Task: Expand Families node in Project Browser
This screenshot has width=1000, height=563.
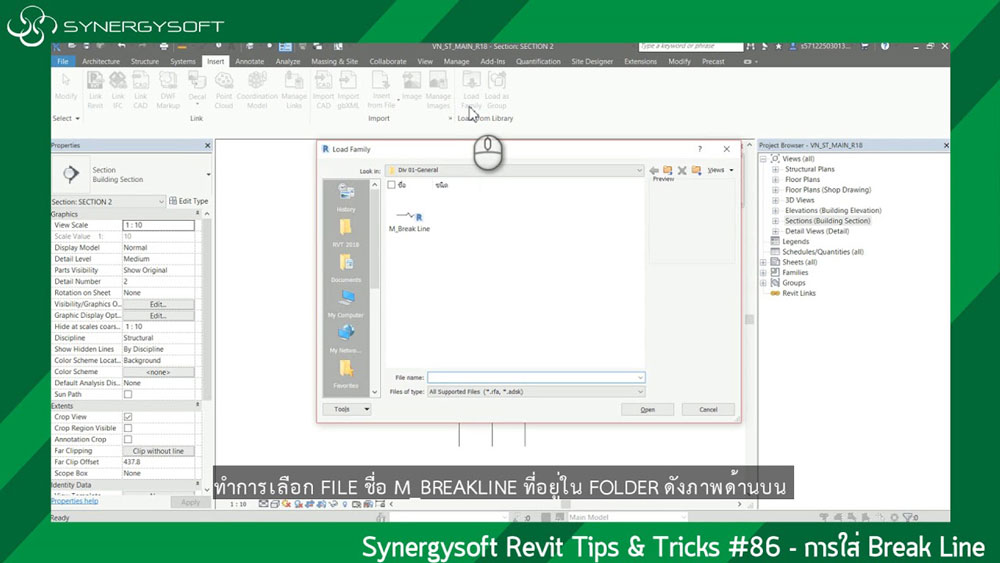Action: tap(763, 273)
